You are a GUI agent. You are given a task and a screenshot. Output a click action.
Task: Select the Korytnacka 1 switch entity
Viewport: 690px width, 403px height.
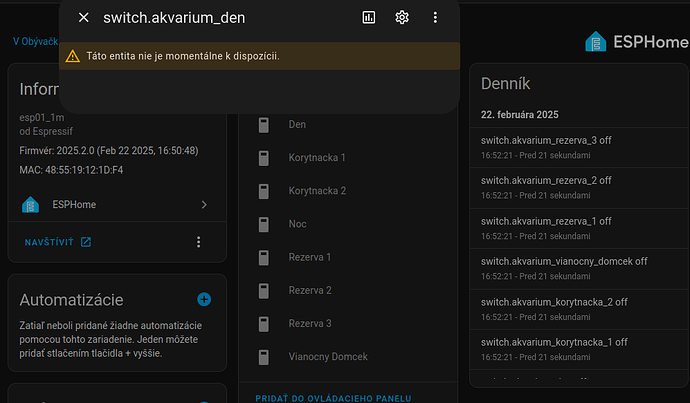[317, 158]
